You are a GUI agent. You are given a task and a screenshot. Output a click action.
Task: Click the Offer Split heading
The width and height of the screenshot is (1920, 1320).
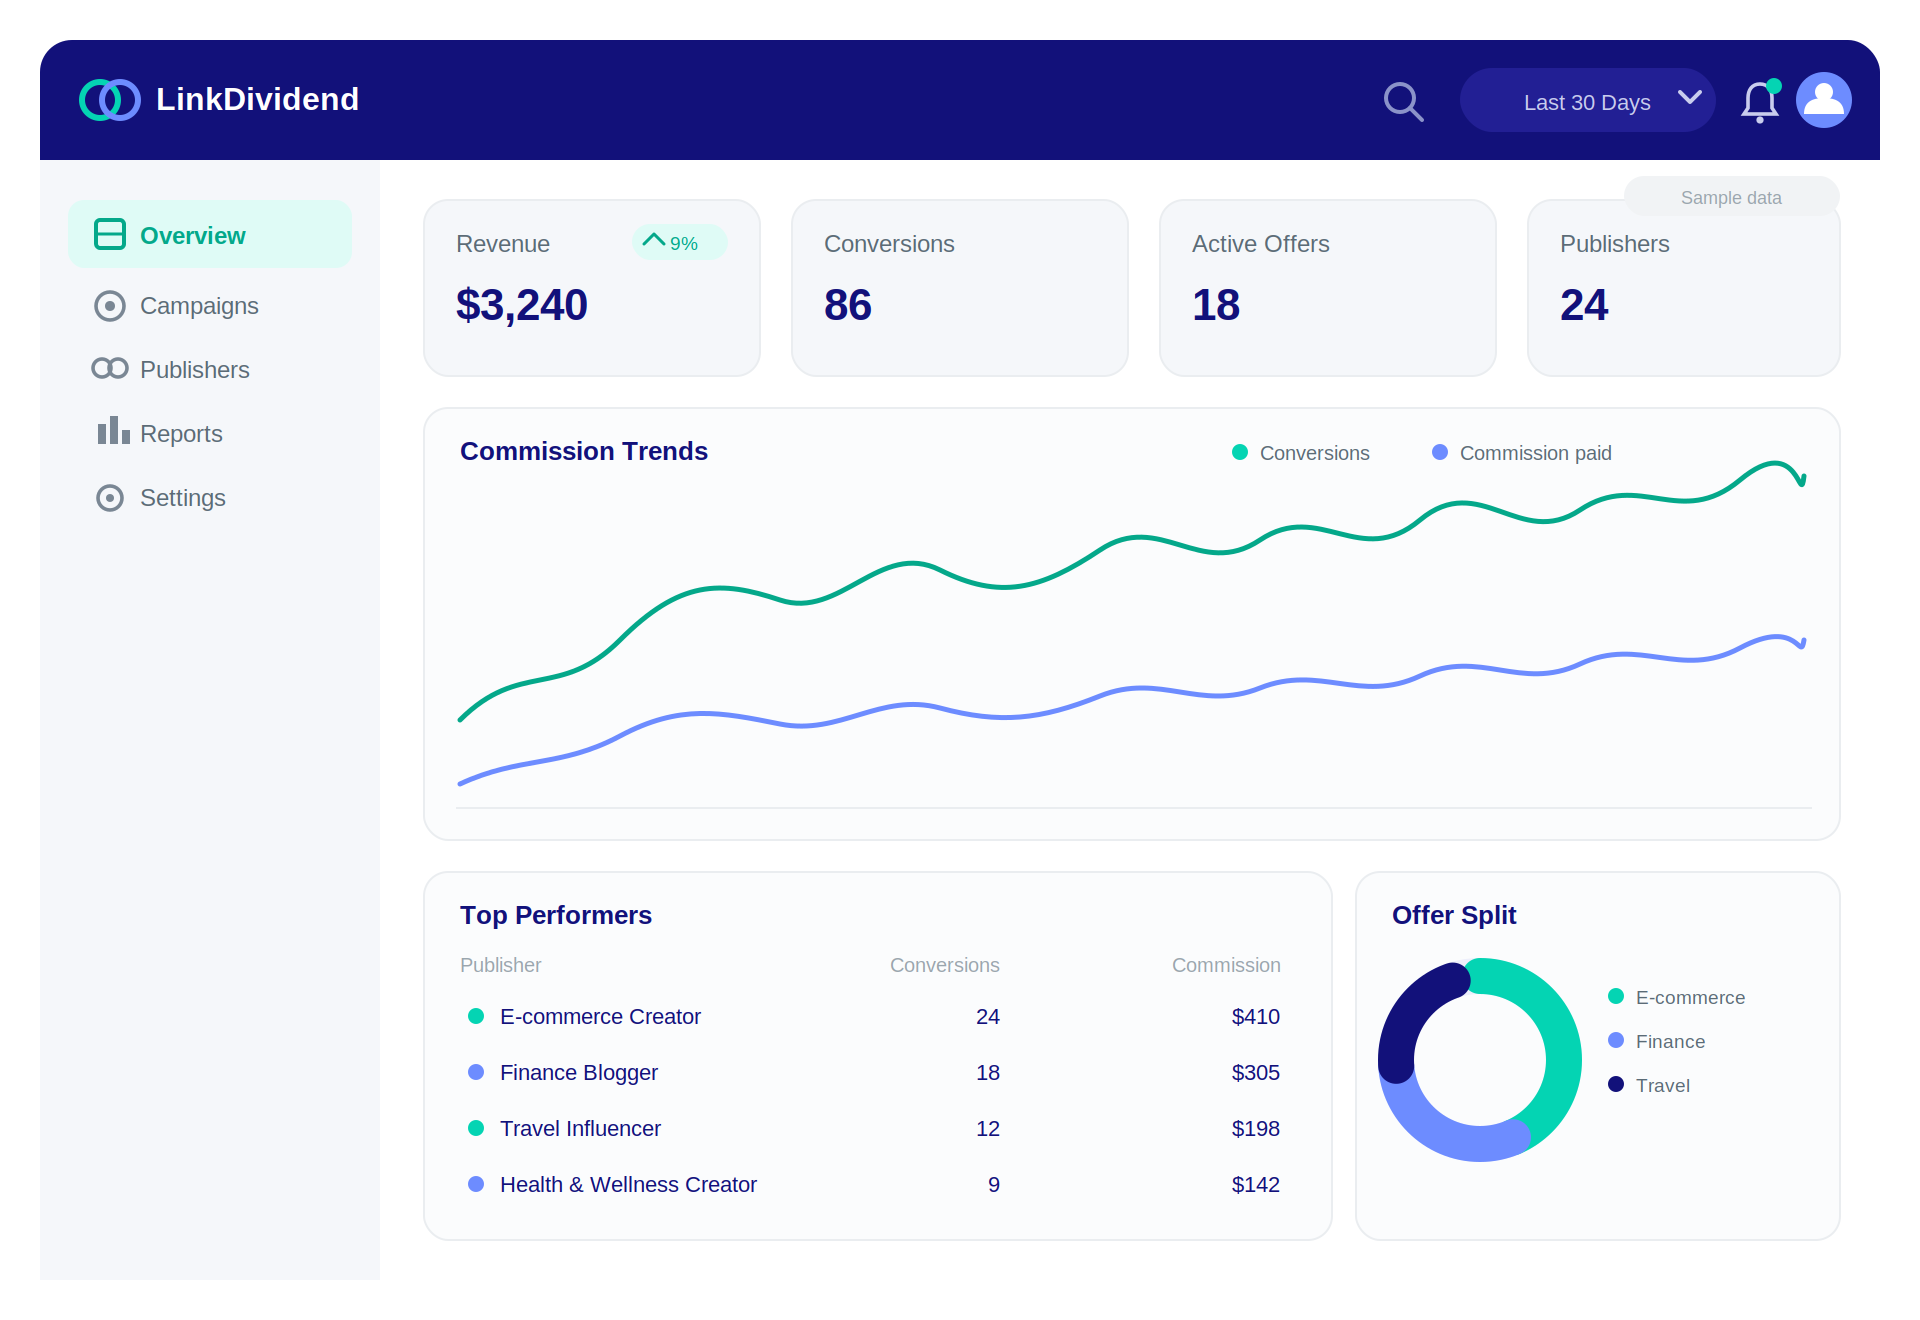pos(1454,915)
